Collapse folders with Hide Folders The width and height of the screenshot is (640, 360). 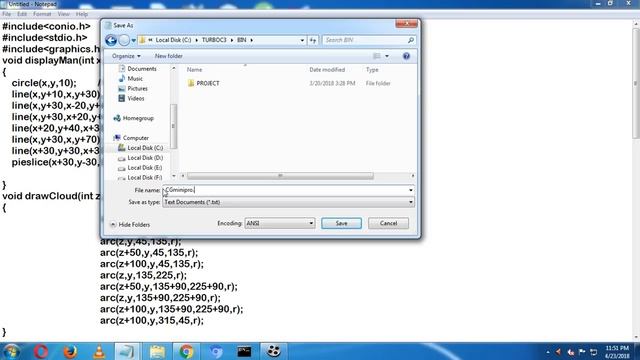(x=130, y=224)
